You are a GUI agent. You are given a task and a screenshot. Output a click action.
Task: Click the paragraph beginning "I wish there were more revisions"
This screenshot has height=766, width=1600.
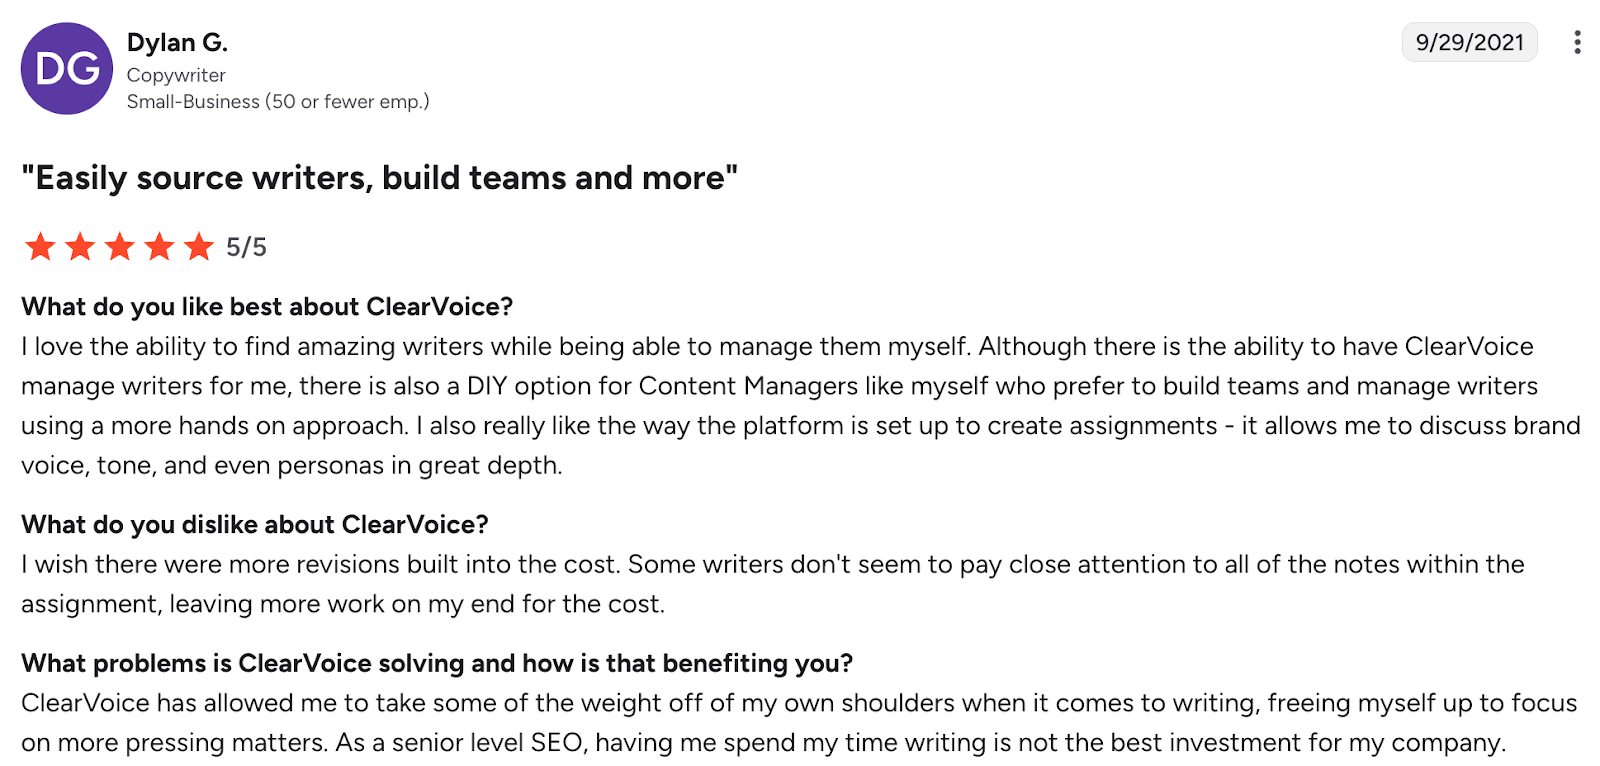click(772, 584)
